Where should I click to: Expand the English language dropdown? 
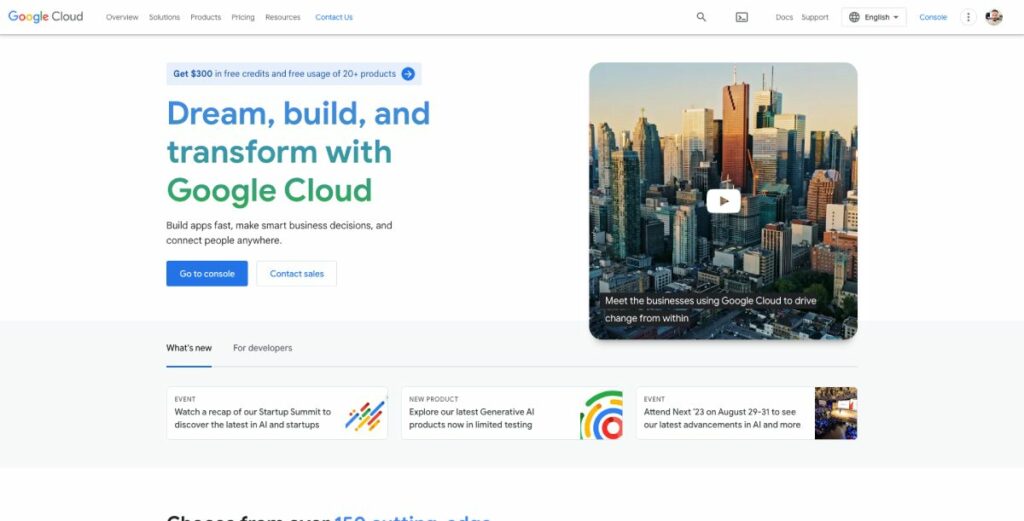coord(874,18)
